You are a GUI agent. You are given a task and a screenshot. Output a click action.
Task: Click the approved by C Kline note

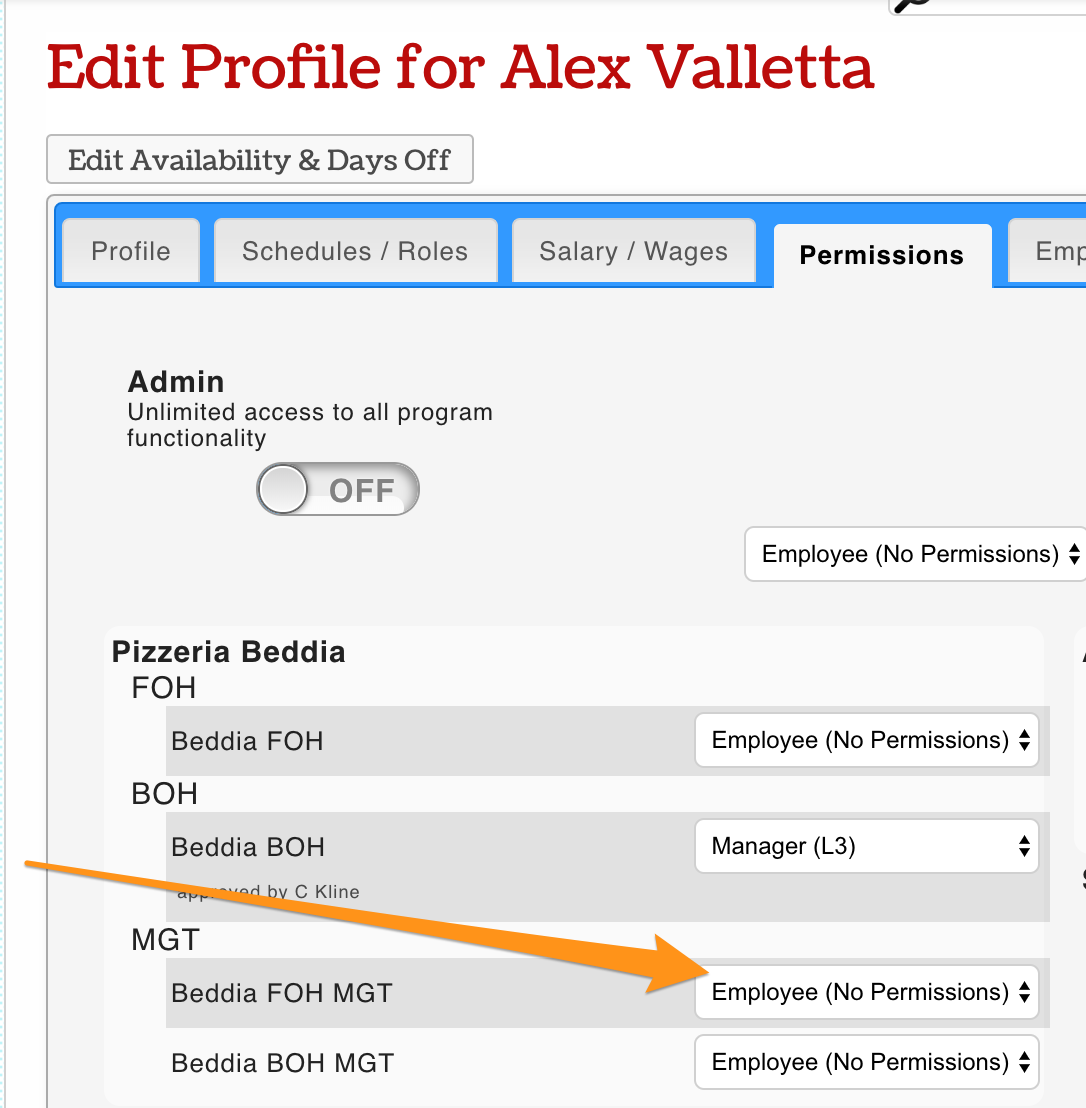[268, 892]
